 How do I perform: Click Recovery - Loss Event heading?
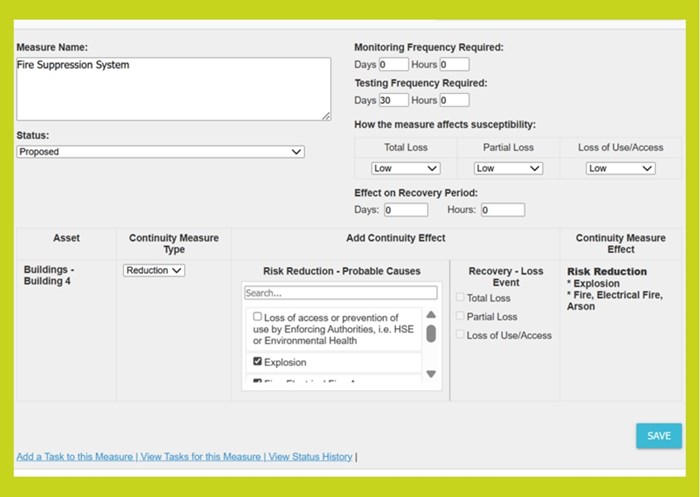click(x=506, y=277)
